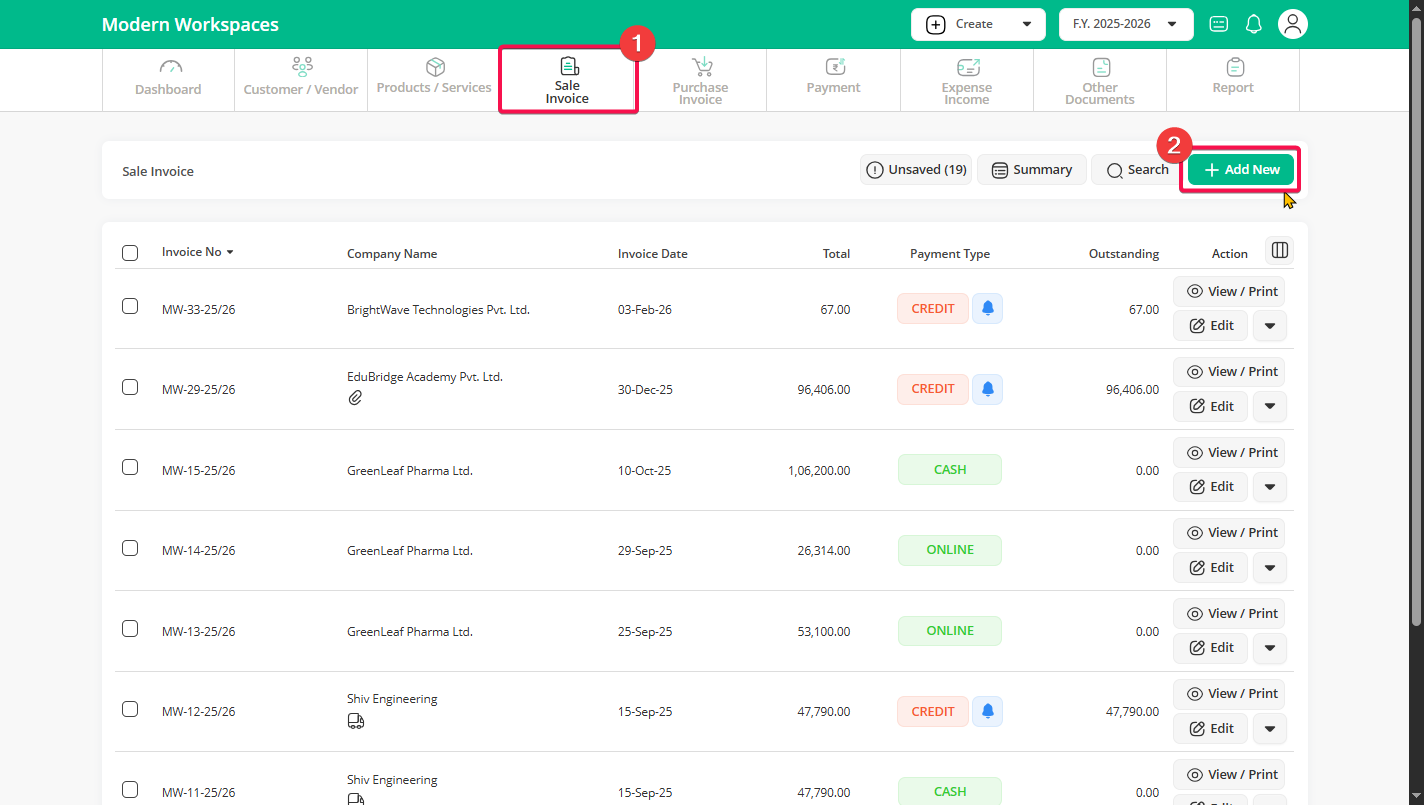Screen dimensions: 1424x805
Task: Click the Add New button
Action: (1241, 170)
